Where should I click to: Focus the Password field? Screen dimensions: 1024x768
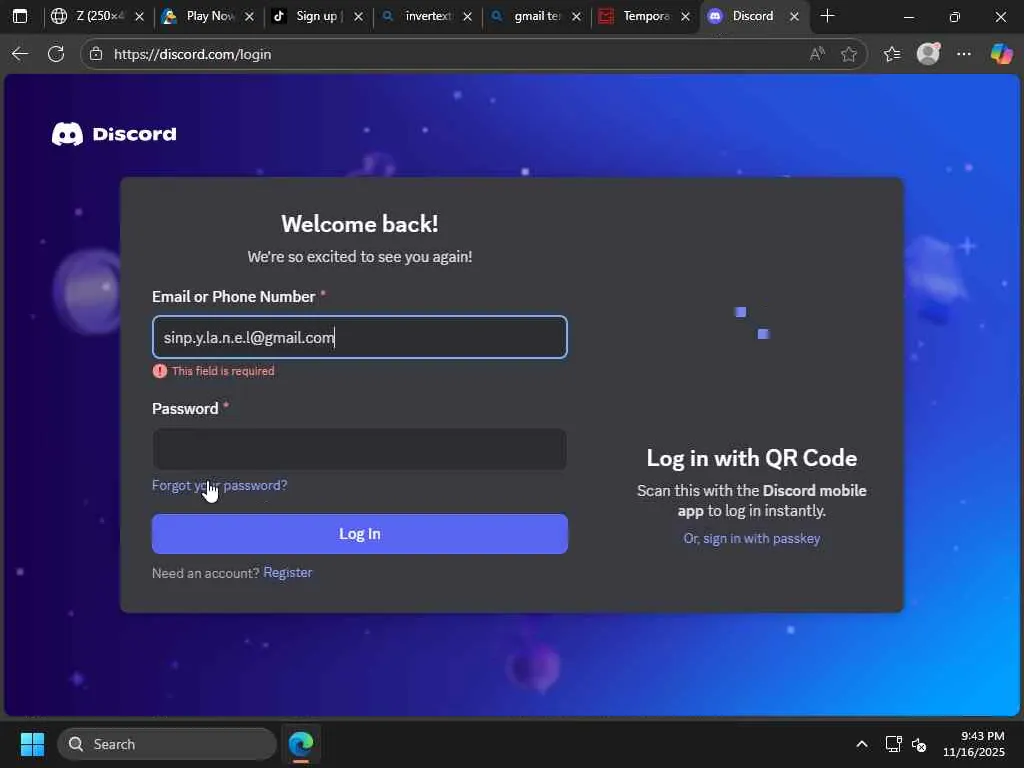[360, 449]
